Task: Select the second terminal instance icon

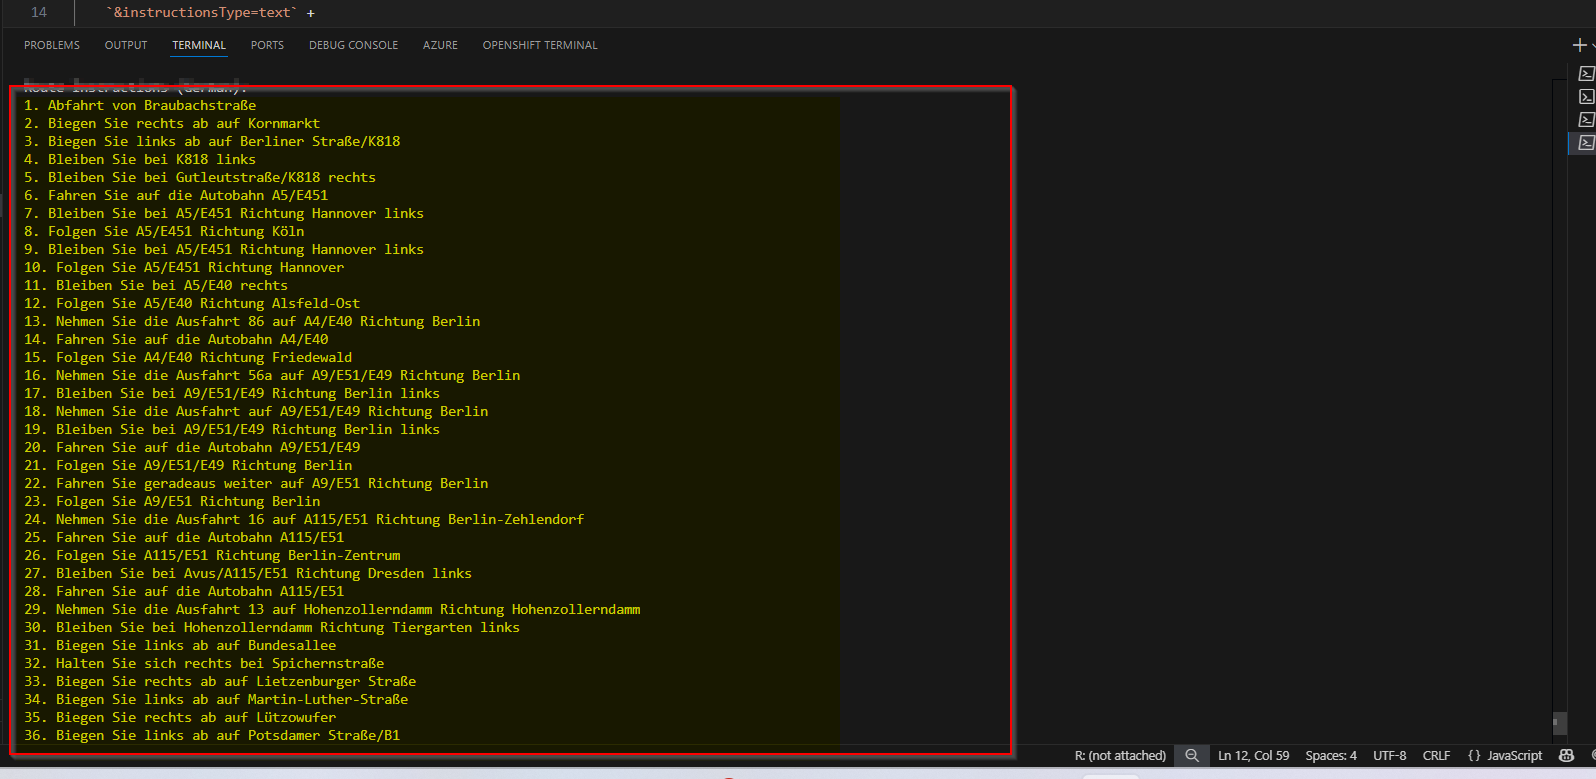Action: 1586,97
